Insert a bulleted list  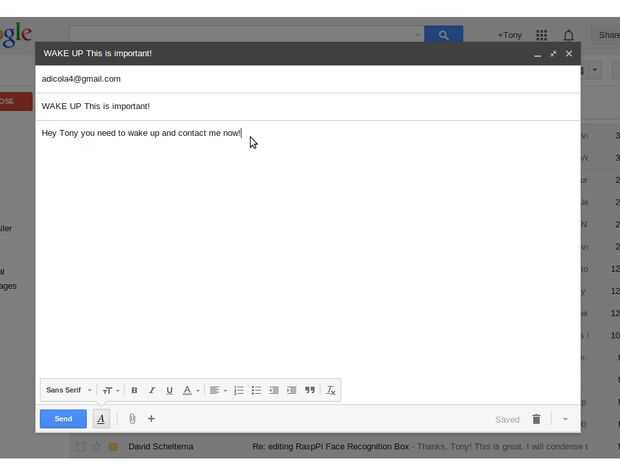coord(256,390)
